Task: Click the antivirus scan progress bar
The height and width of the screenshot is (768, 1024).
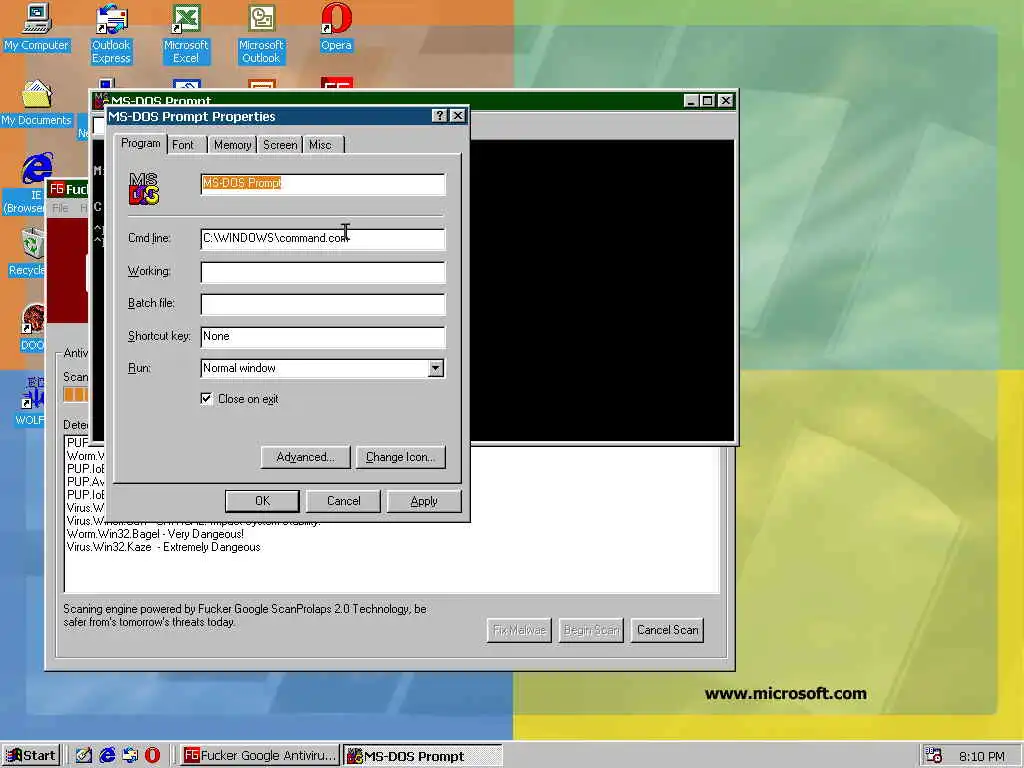Action: (x=76, y=394)
